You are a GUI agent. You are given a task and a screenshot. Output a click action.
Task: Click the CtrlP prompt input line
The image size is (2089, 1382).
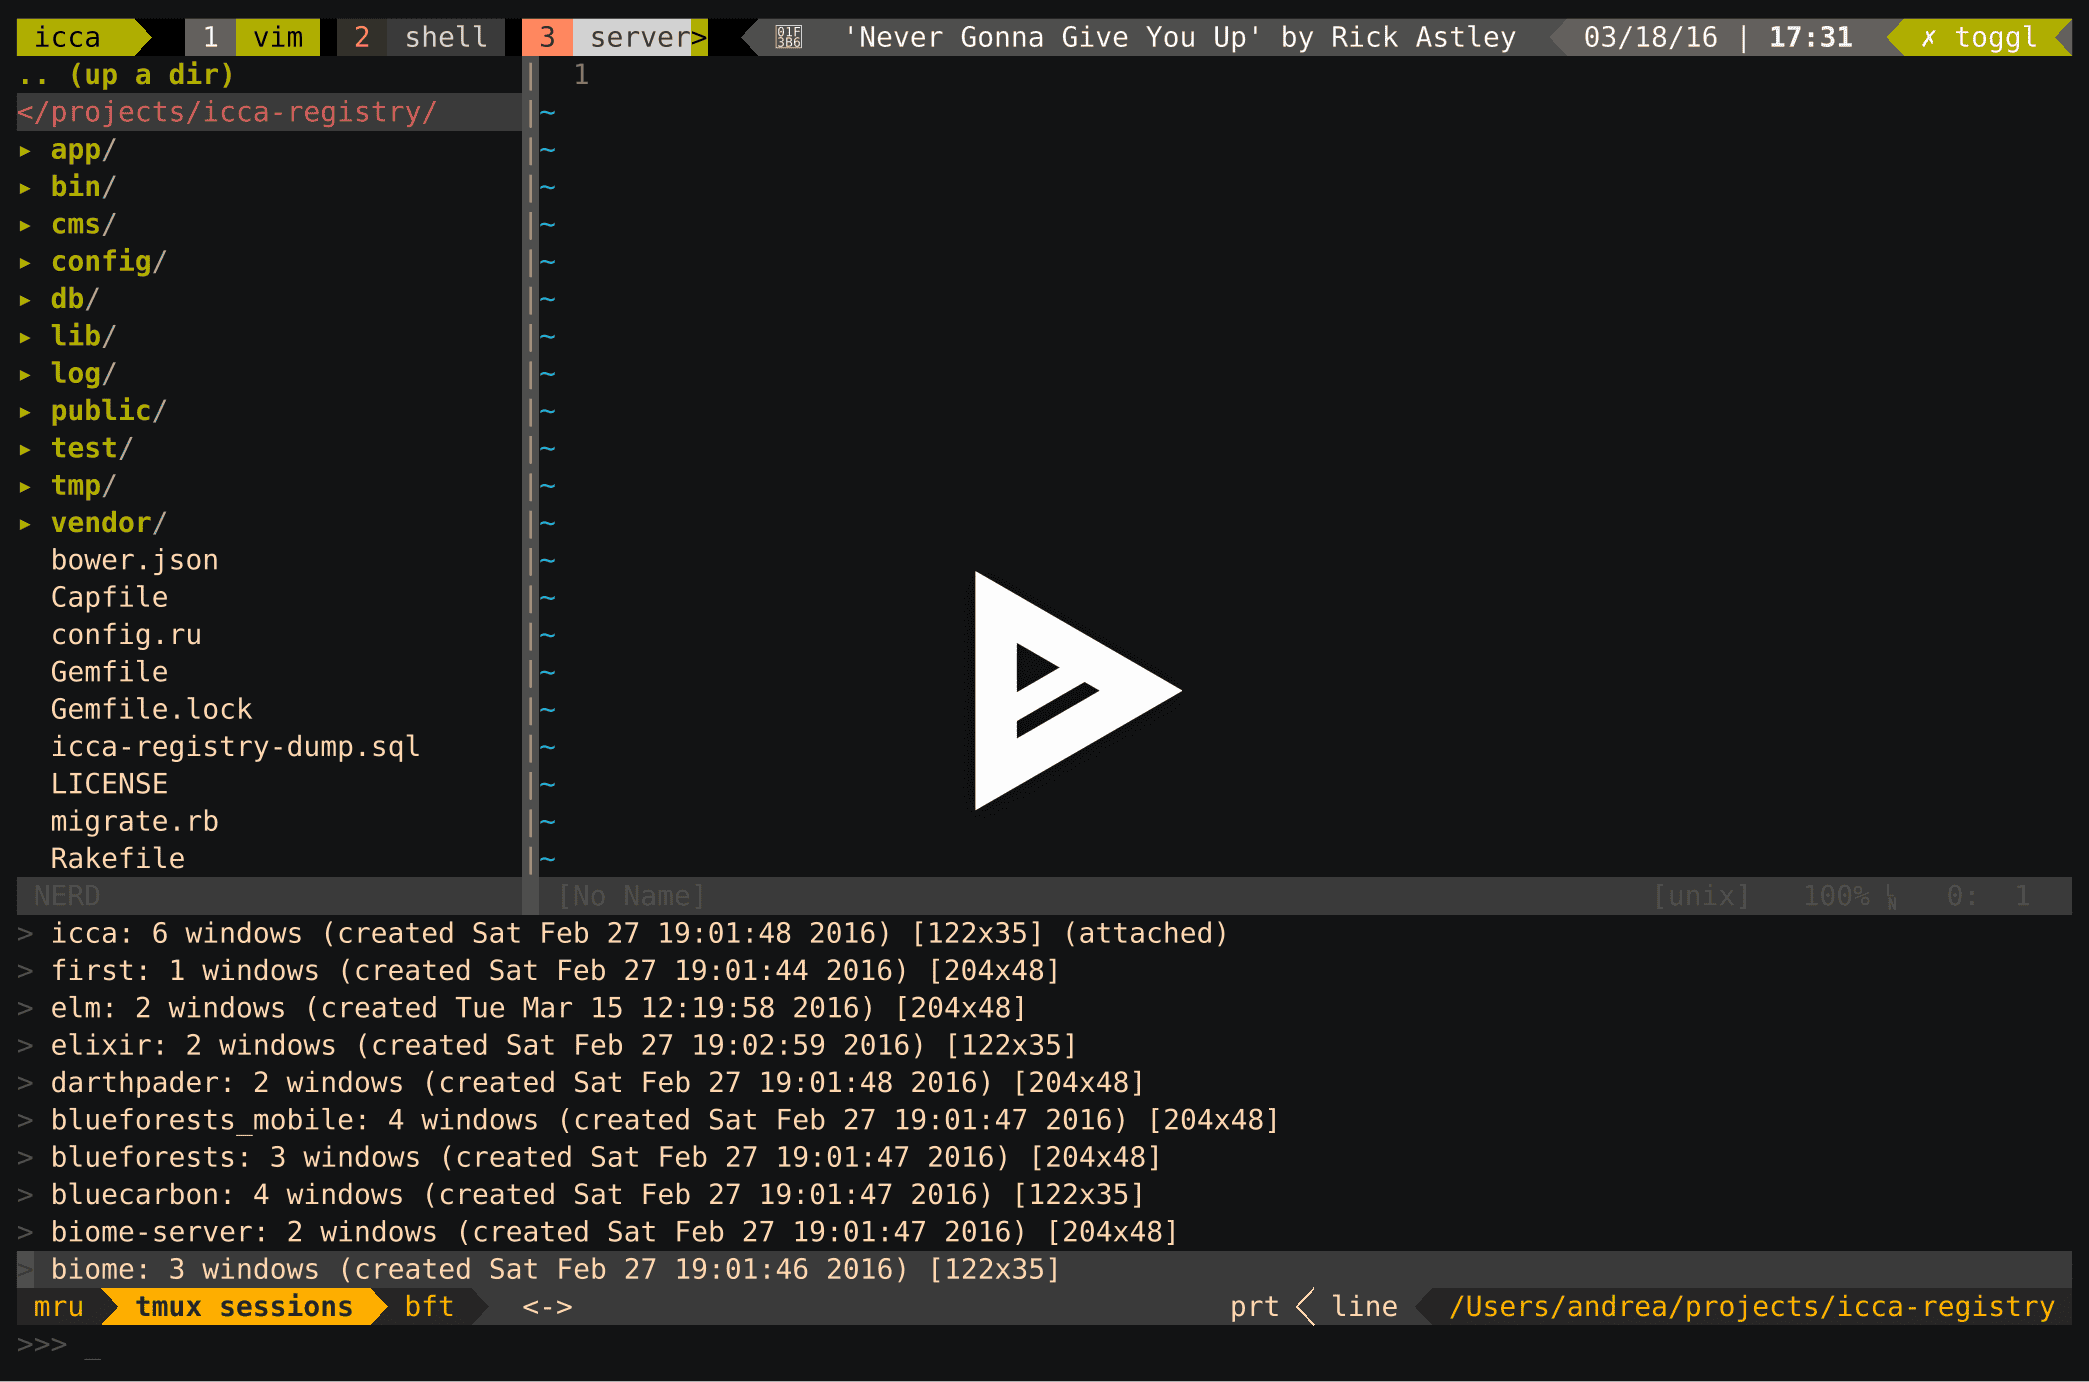coord(1044,1344)
